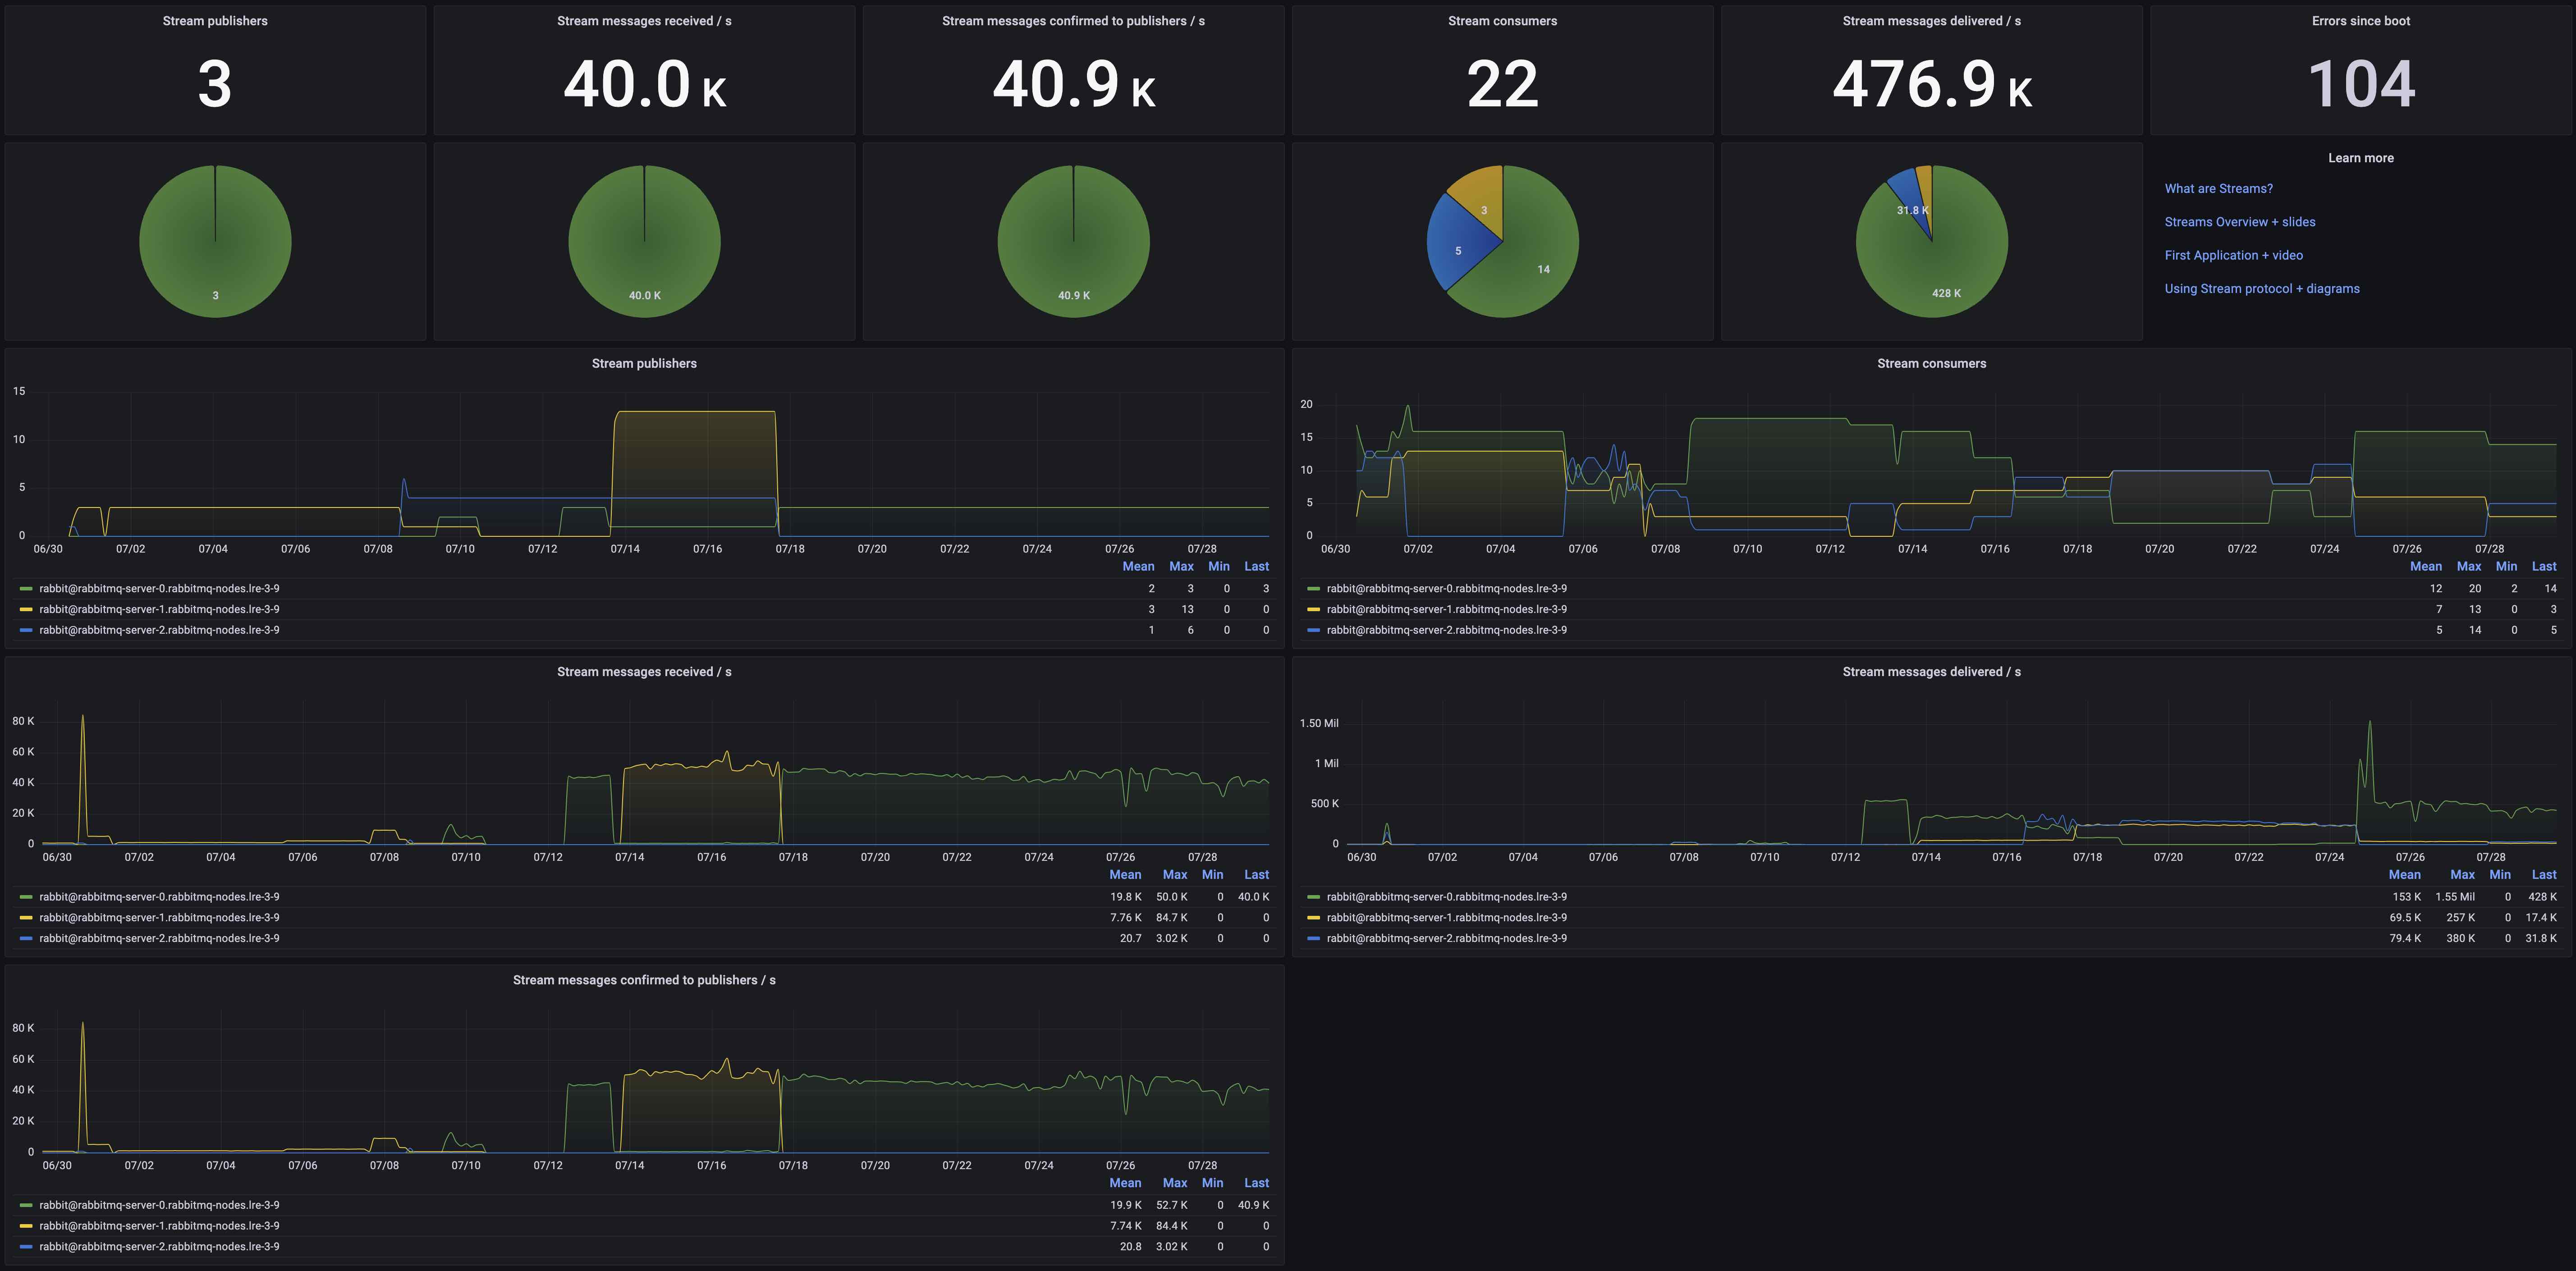
Task: Open 'Using Stream protocol + diagrams' link
Action: coord(2261,289)
